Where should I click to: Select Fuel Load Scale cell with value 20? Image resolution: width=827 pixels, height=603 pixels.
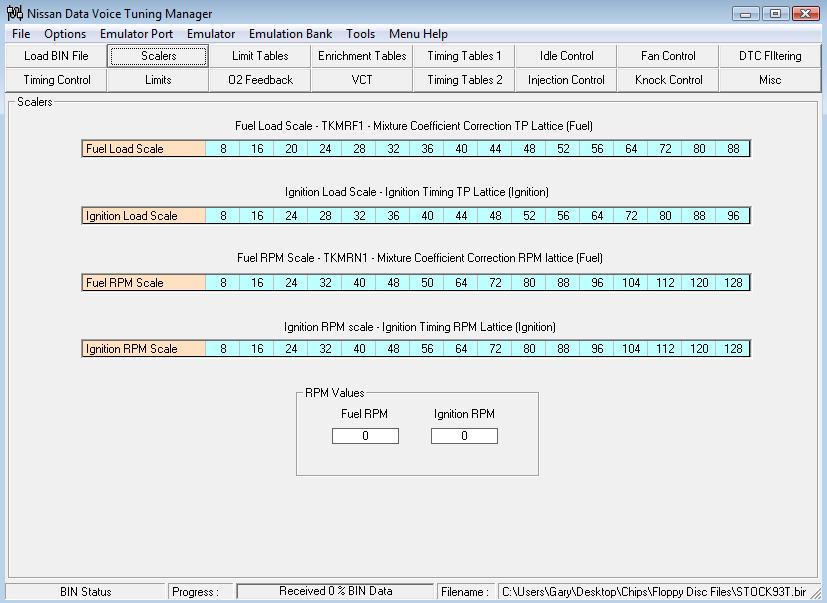(x=291, y=149)
